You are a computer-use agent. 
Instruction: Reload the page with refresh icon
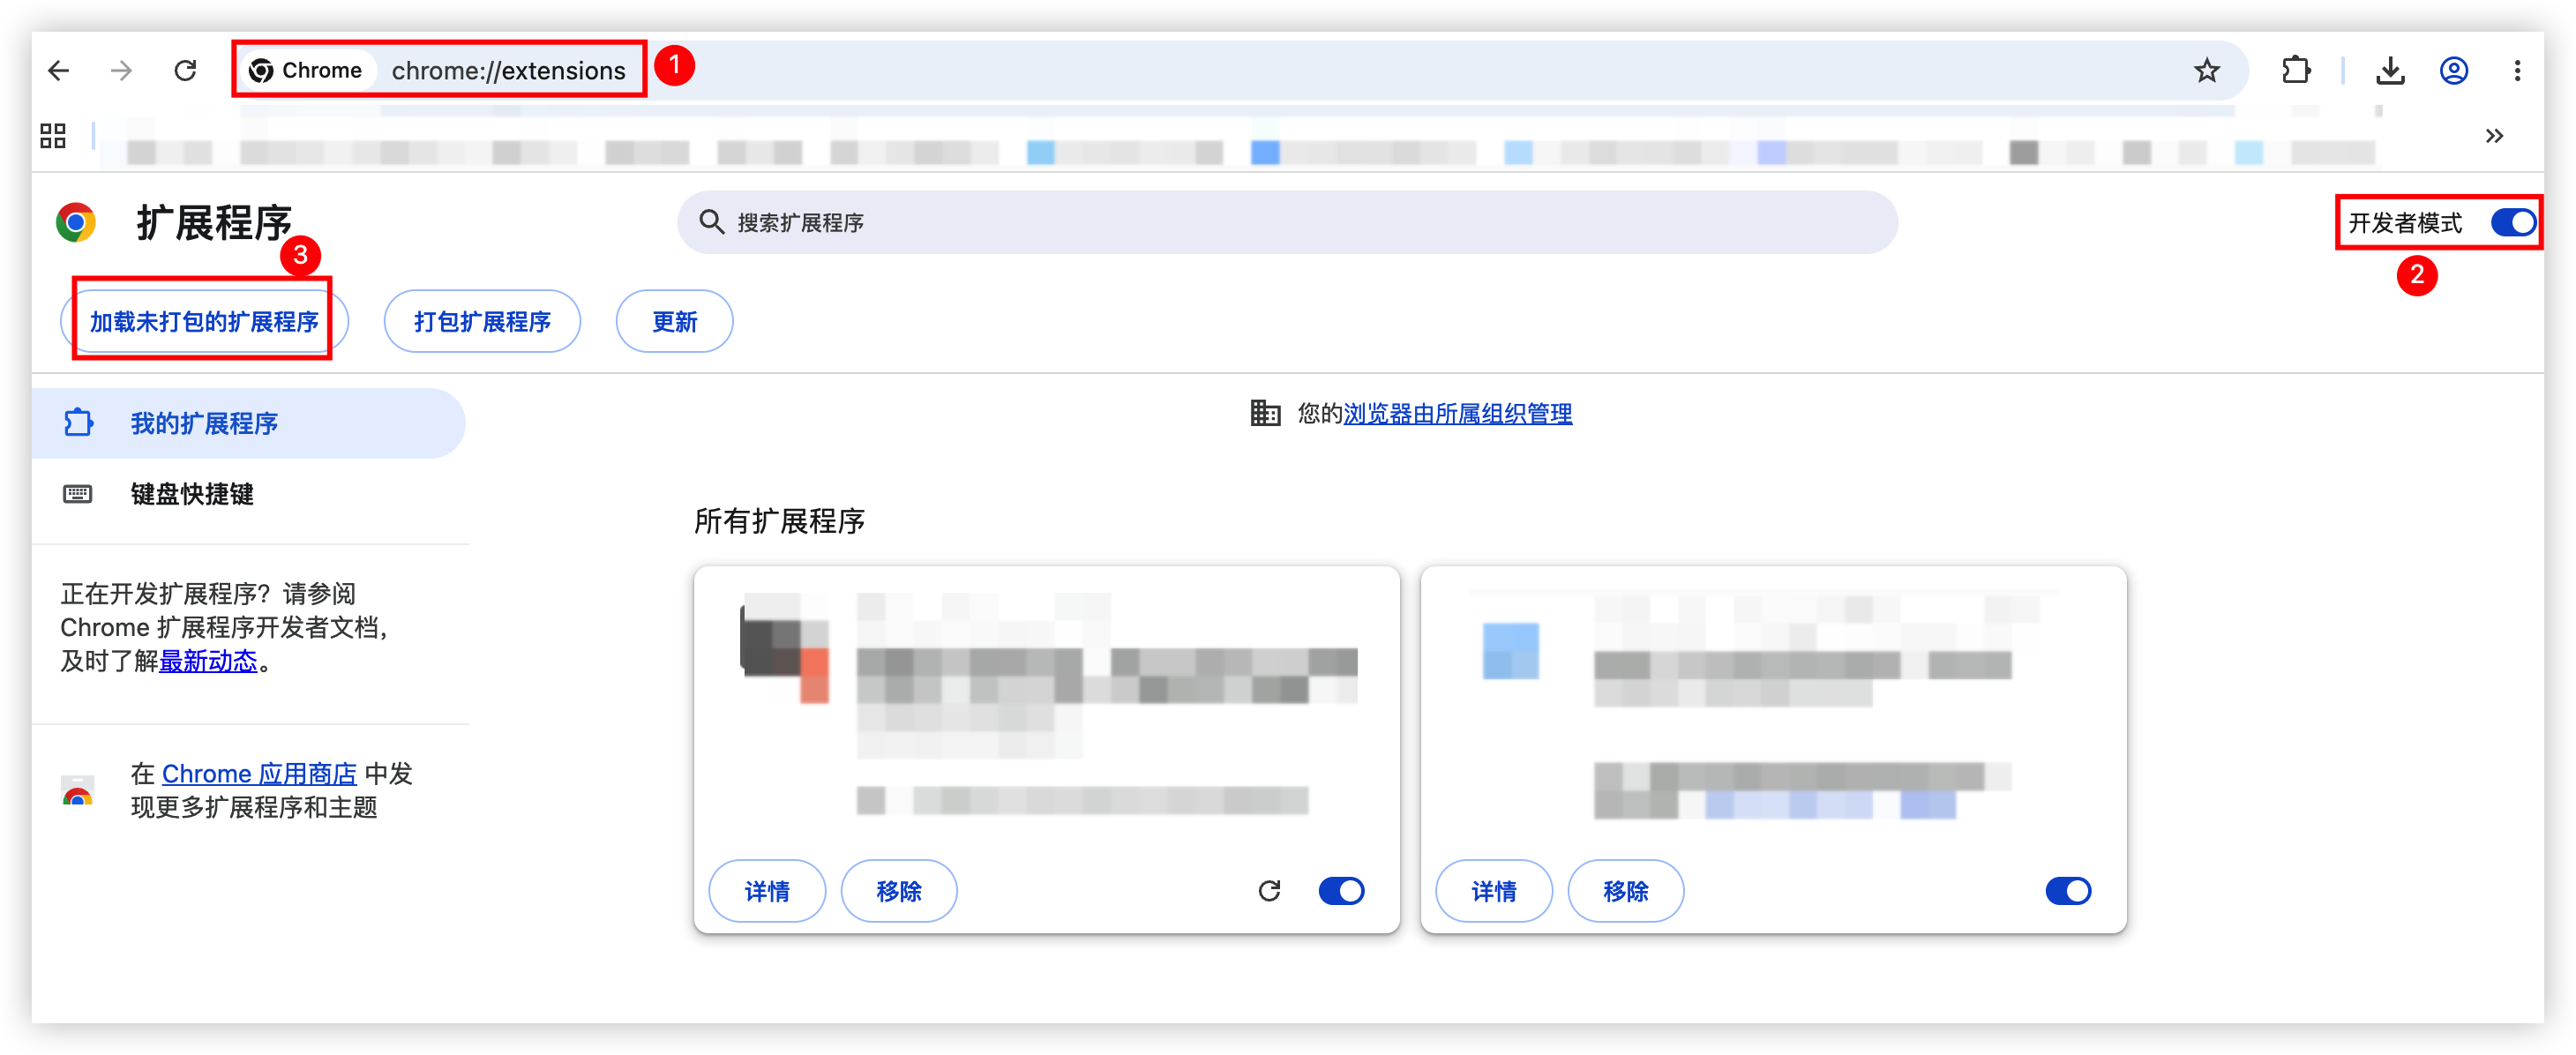pos(185,71)
